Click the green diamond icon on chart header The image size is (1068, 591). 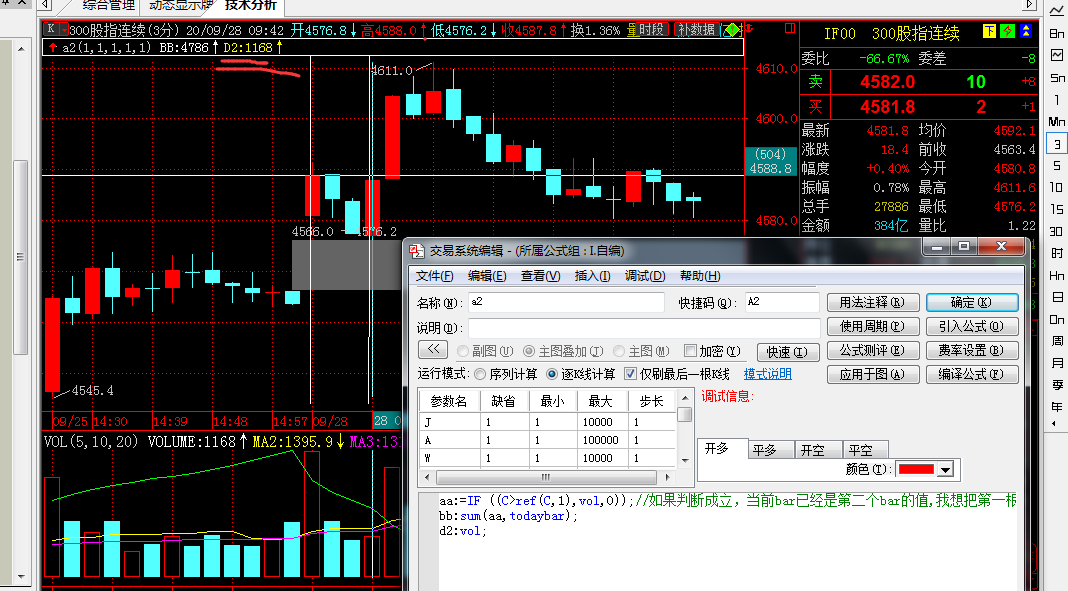tap(732, 30)
